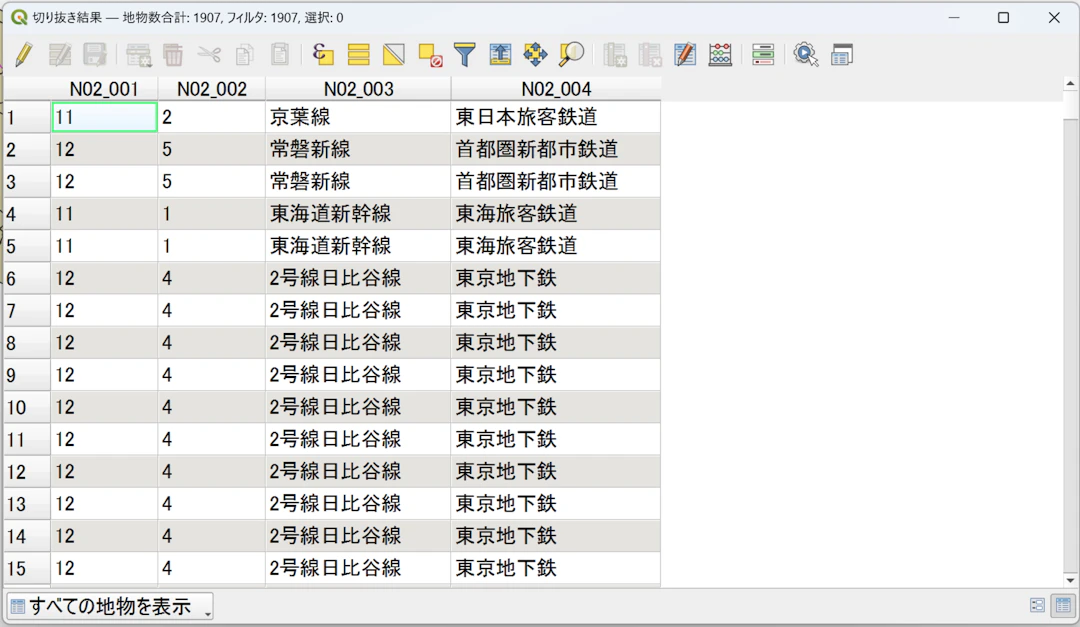This screenshot has width=1080, height=627.
Task: Click the select all features icon
Action: tap(358, 54)
